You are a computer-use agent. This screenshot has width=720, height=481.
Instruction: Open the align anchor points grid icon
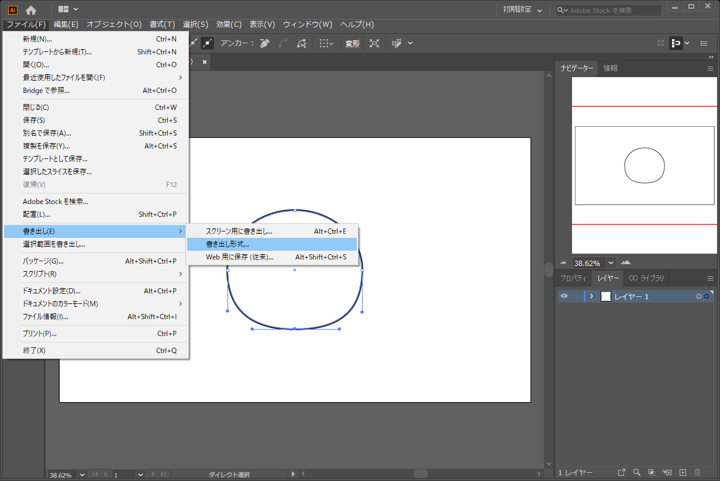pos(326,43)
